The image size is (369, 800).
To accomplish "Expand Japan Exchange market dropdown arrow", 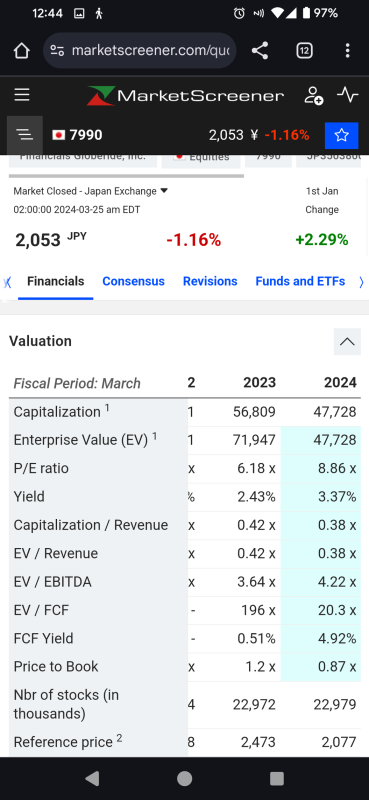I will pyautogui.click(x=164, y=191).
